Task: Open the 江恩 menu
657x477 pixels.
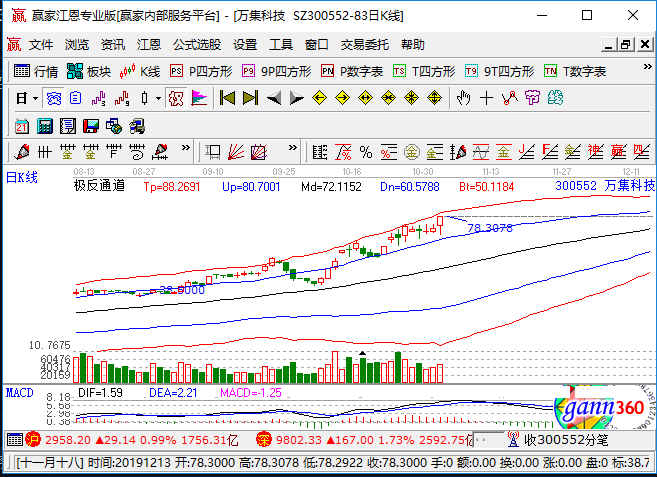Action: click(x=149, y=44)
